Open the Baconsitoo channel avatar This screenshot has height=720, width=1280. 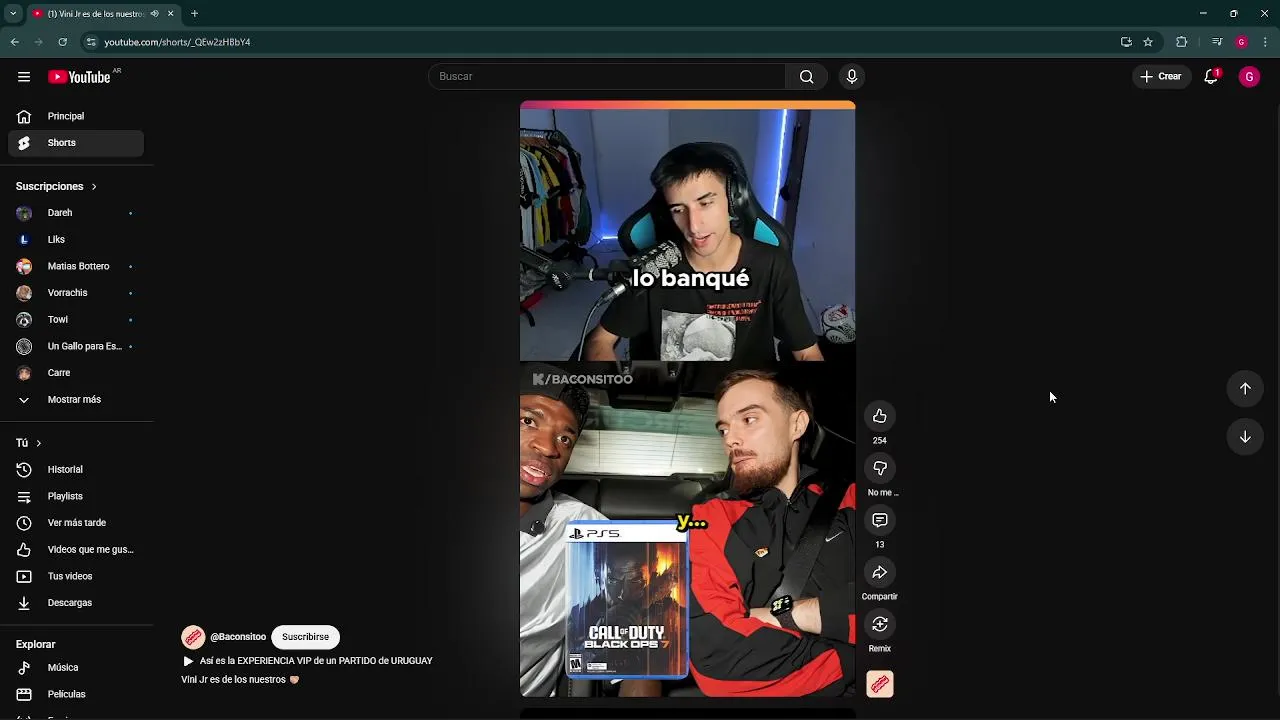click(x=193, y=637)
